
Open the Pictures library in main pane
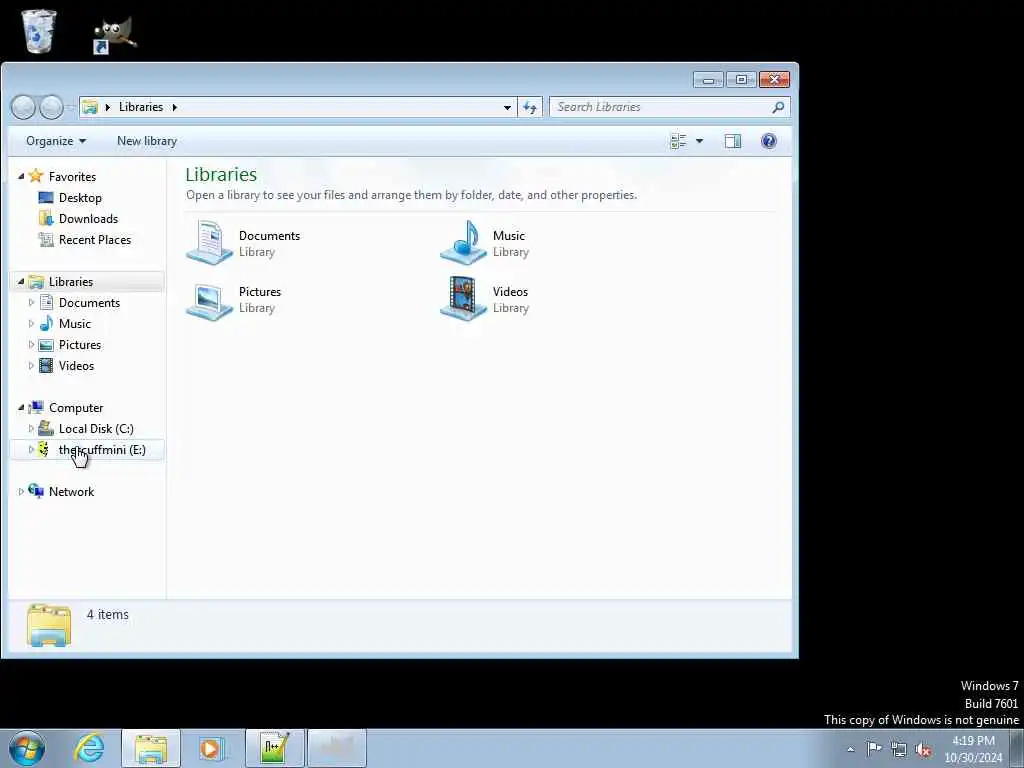click(x=234, y=300)
